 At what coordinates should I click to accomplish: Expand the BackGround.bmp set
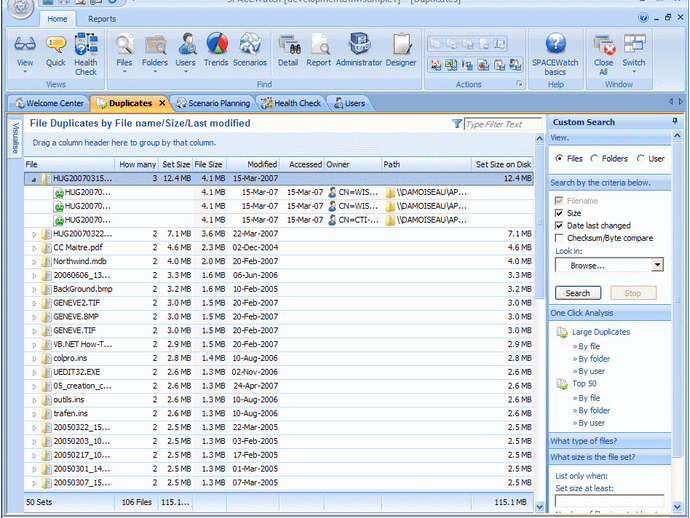(34, 290)
